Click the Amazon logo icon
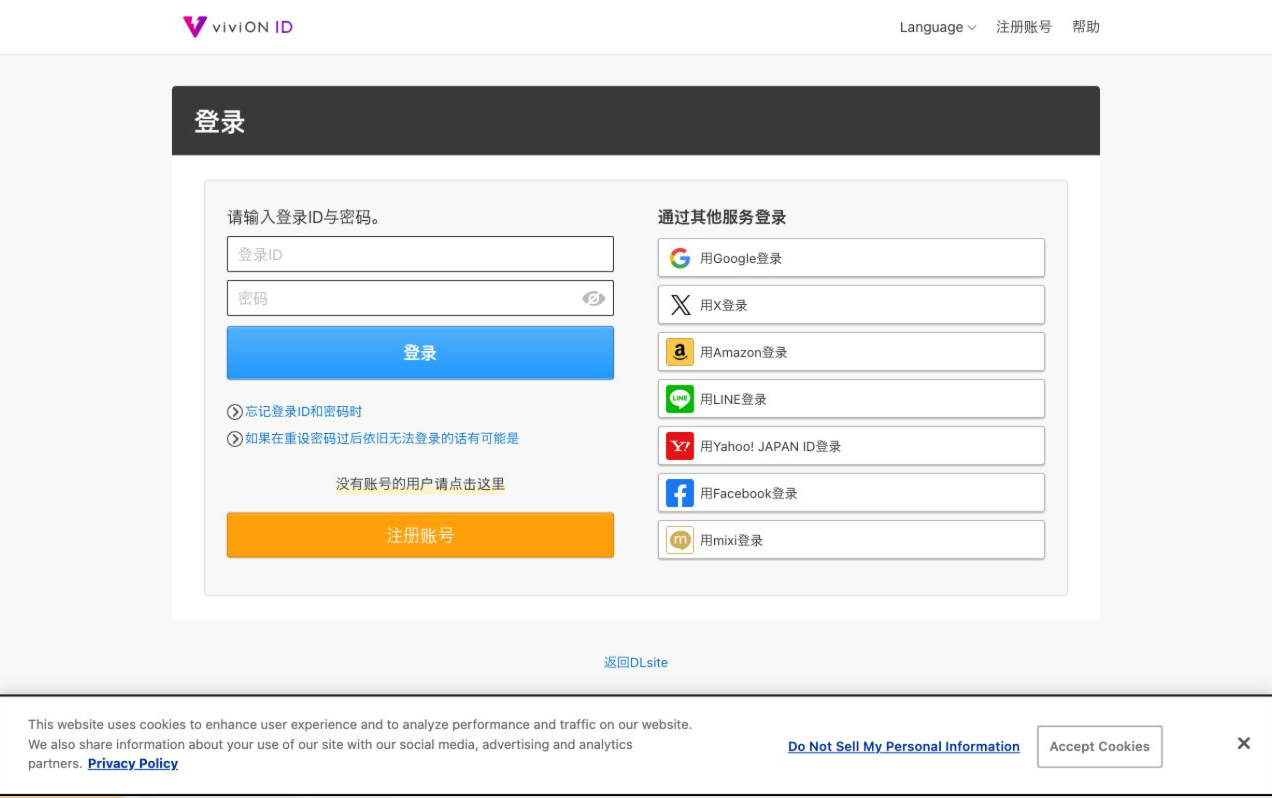The image size is (1272, 798). pyautogui.click(x=680, y=352)
